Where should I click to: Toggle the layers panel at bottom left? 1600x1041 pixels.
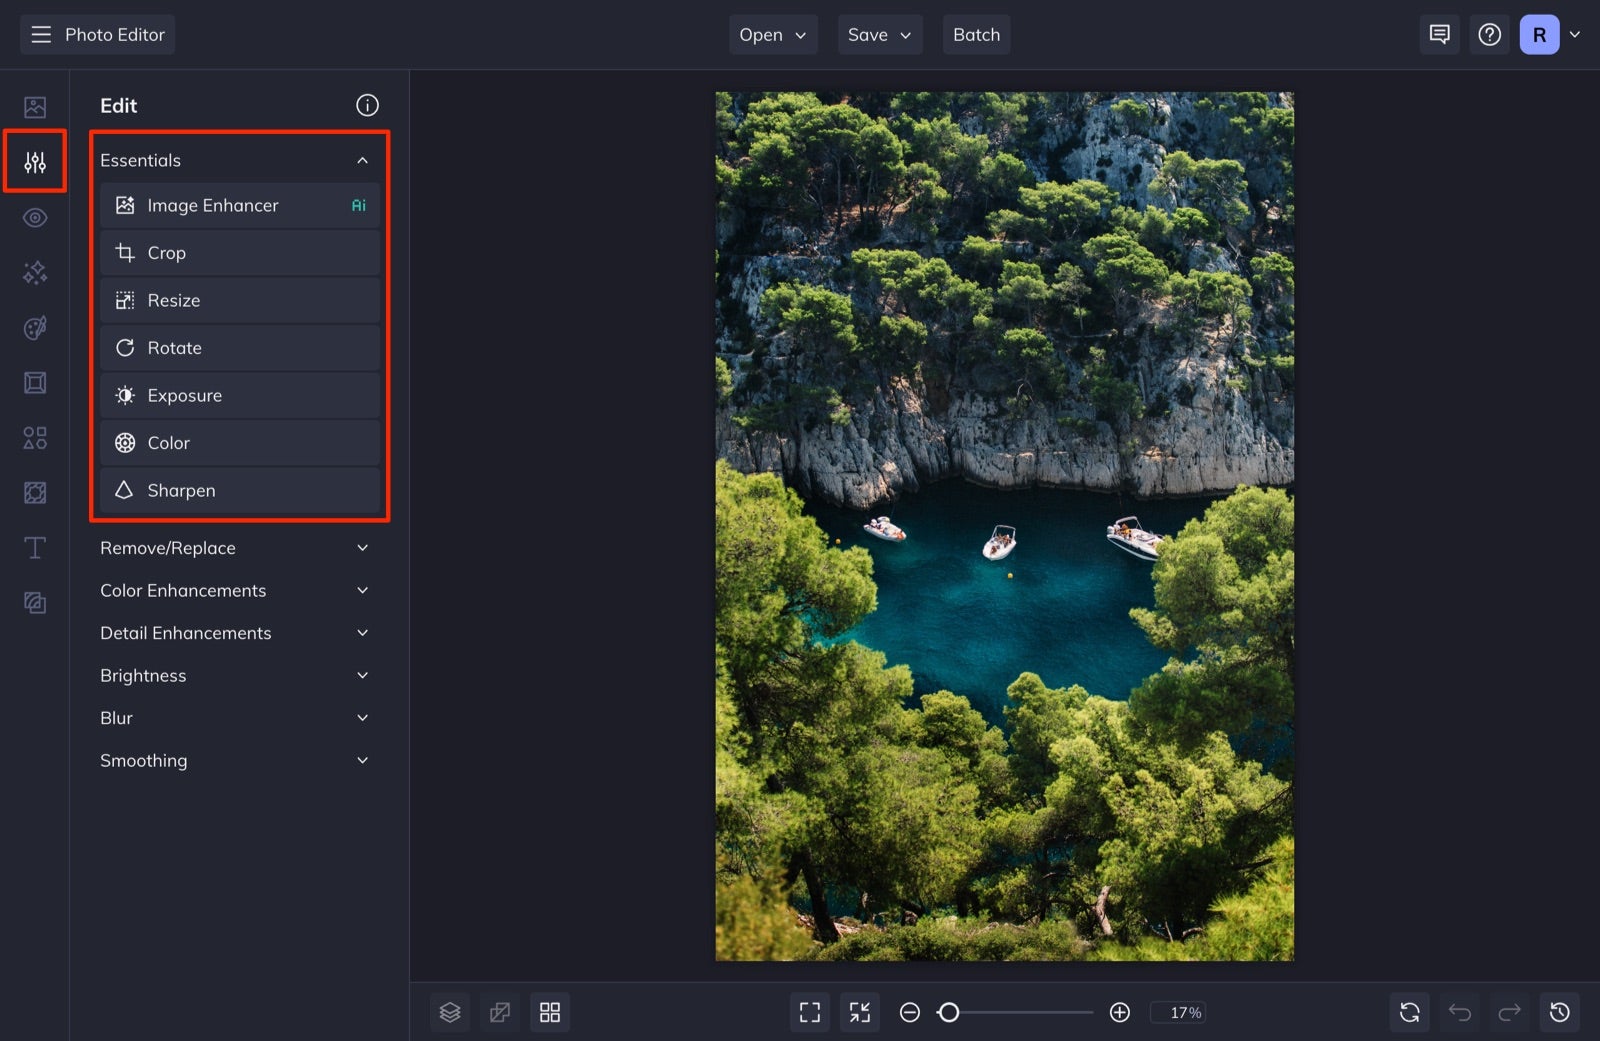(450, 1012)
